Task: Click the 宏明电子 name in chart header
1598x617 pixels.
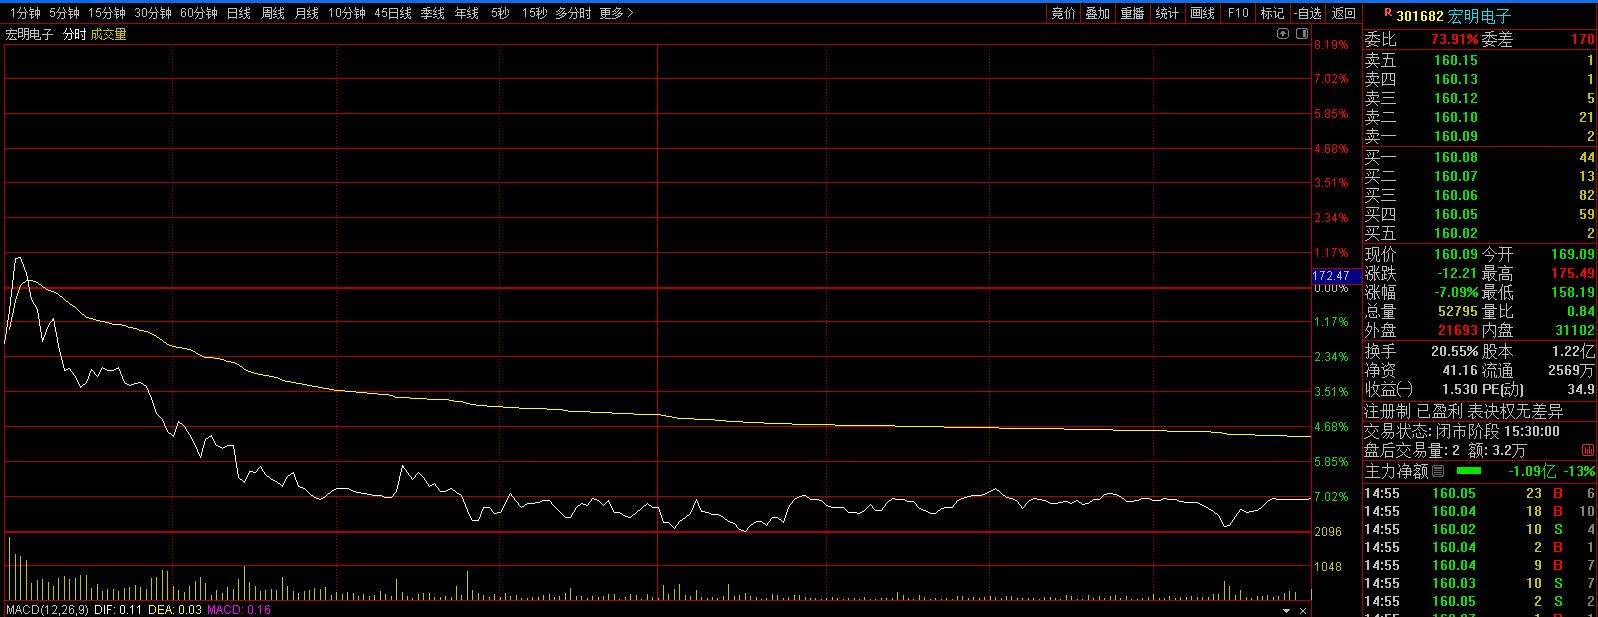Action: click(30, 34)
